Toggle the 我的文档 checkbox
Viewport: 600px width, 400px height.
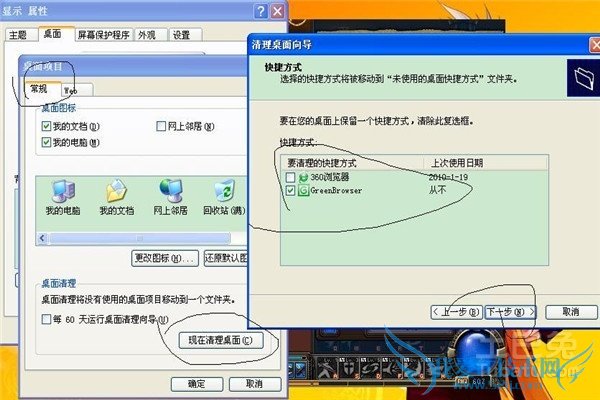pos(46,126)
